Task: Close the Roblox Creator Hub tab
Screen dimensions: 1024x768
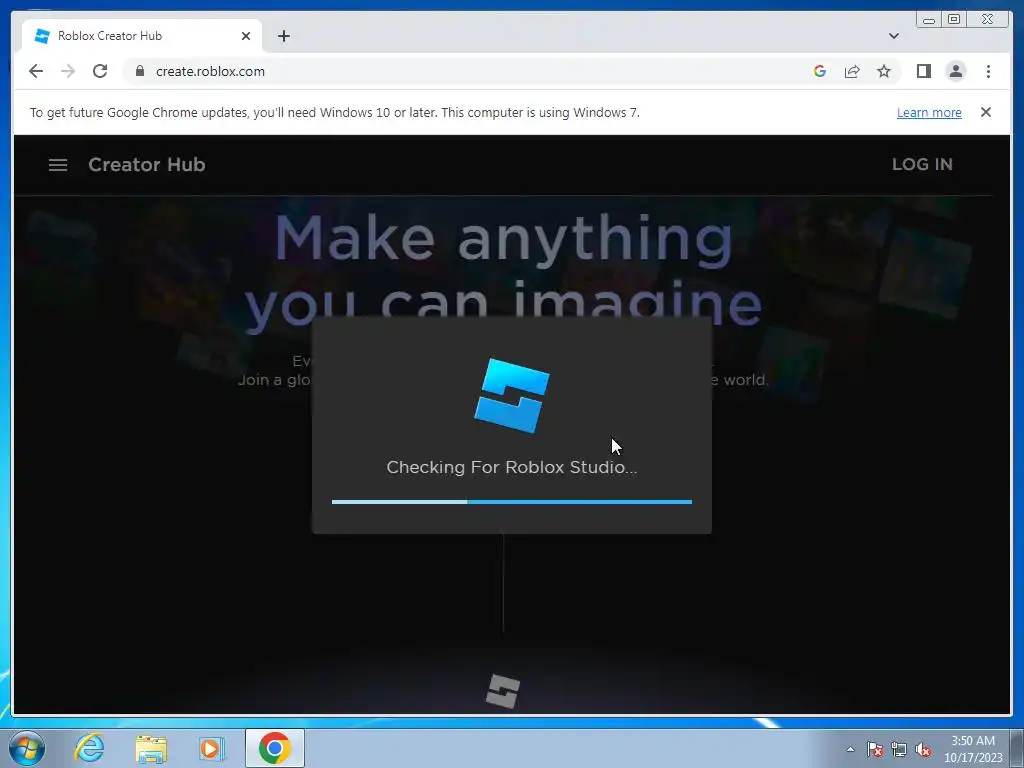Action: click(x=246, y=36)
